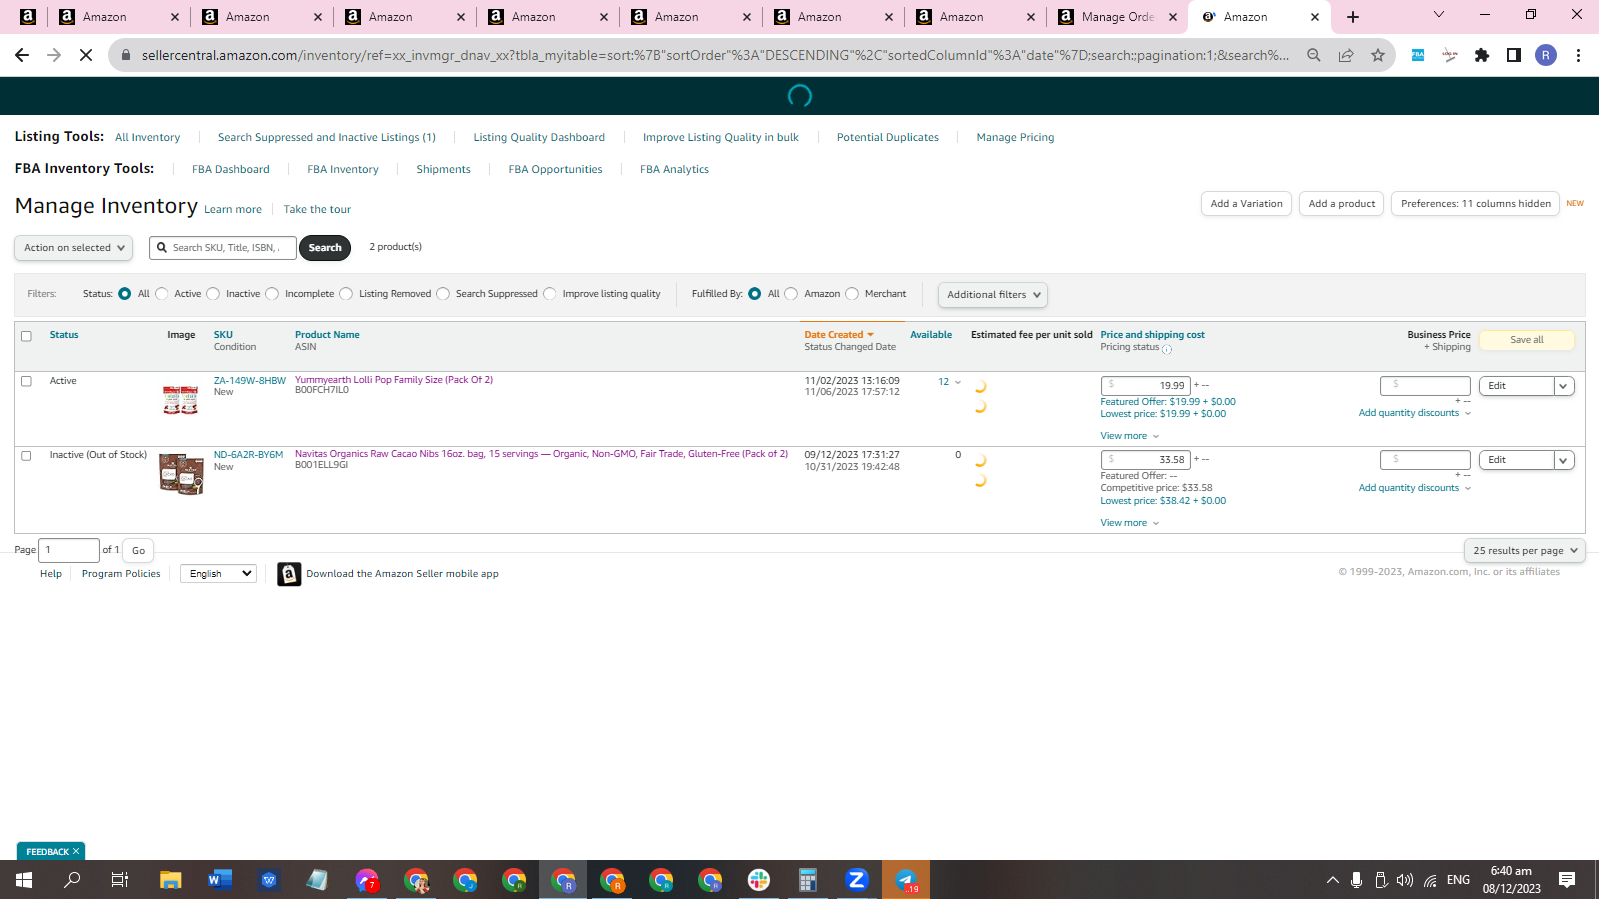Expand the available quantity 12 chevron
Image resolution: width=1599 pixels, height=899 pixels.
click(x=958, y=382)
